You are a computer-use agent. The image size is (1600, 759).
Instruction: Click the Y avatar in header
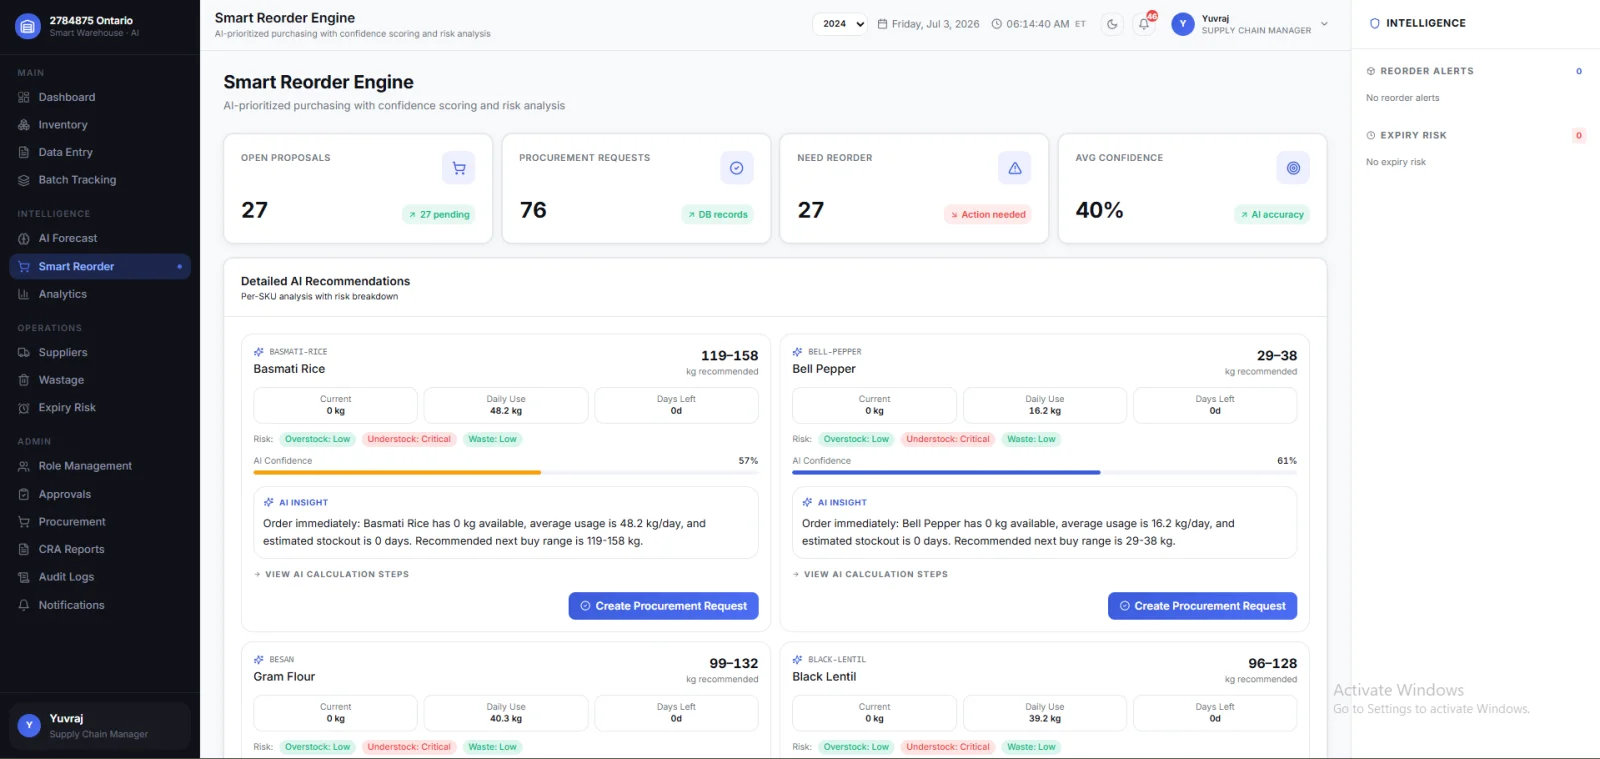coord(1183,24)
